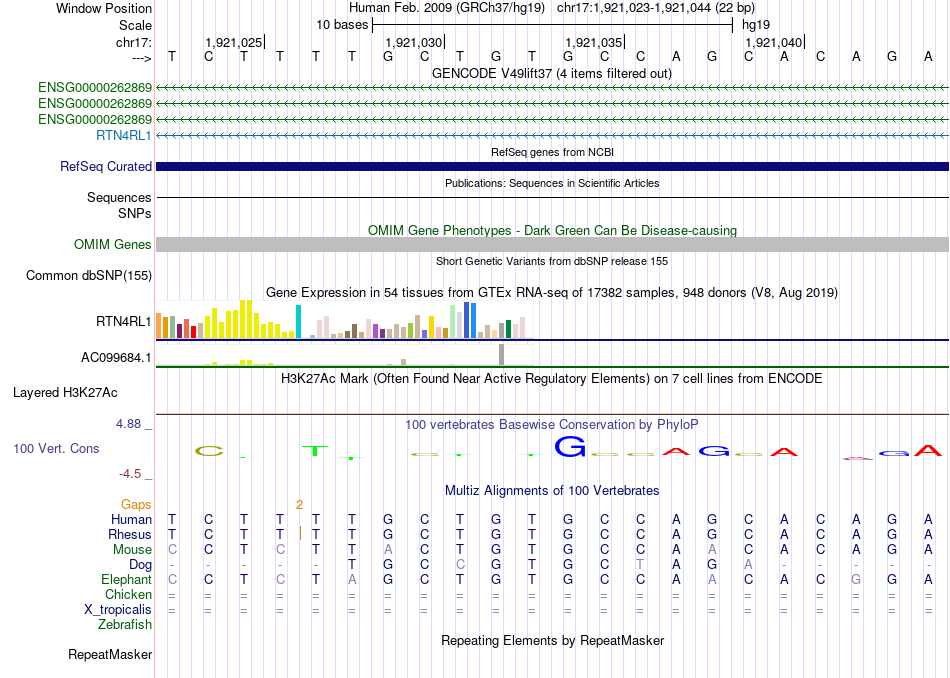Screen dimensions: 950x678
Task: Select the Mouse alignment row label
Action: pos(132,550)
